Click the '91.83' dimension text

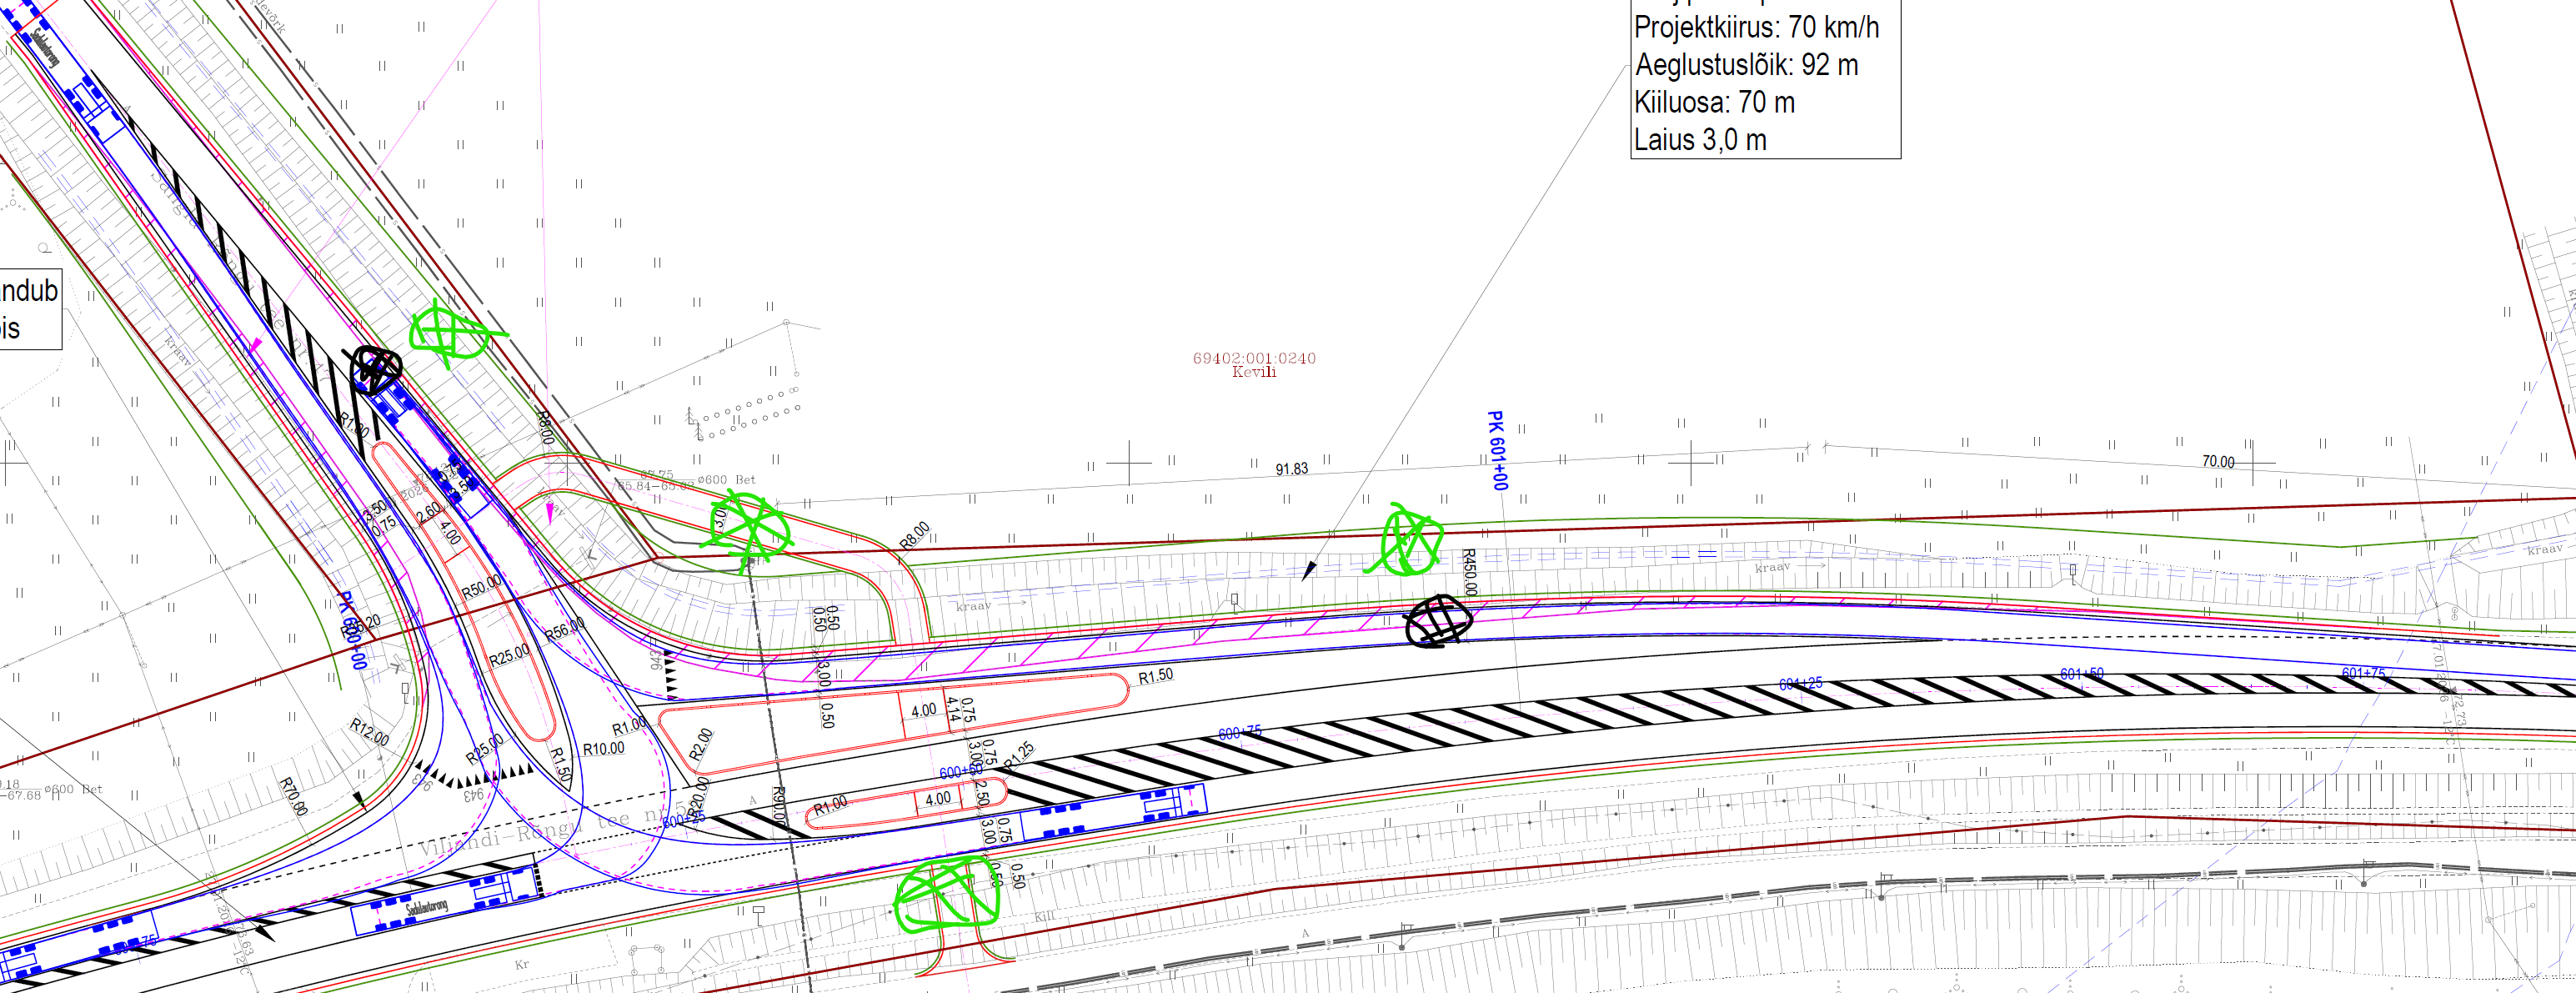pos(1291,469)
